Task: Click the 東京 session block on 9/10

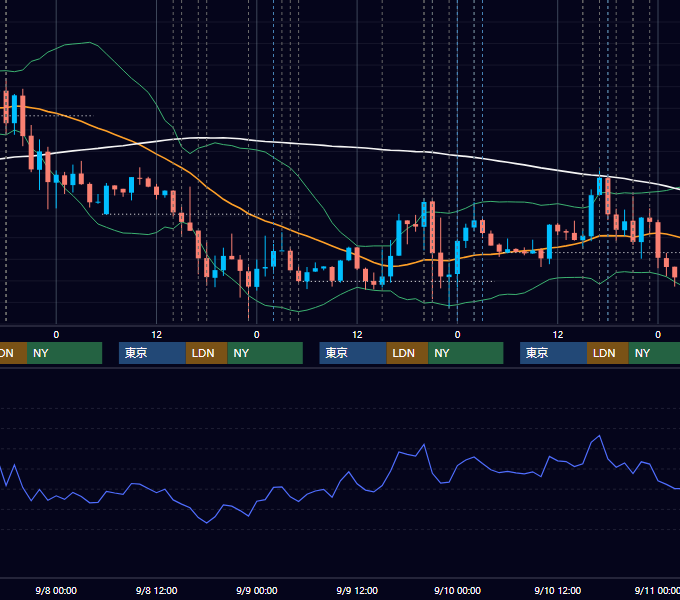Action: point(553,353)
